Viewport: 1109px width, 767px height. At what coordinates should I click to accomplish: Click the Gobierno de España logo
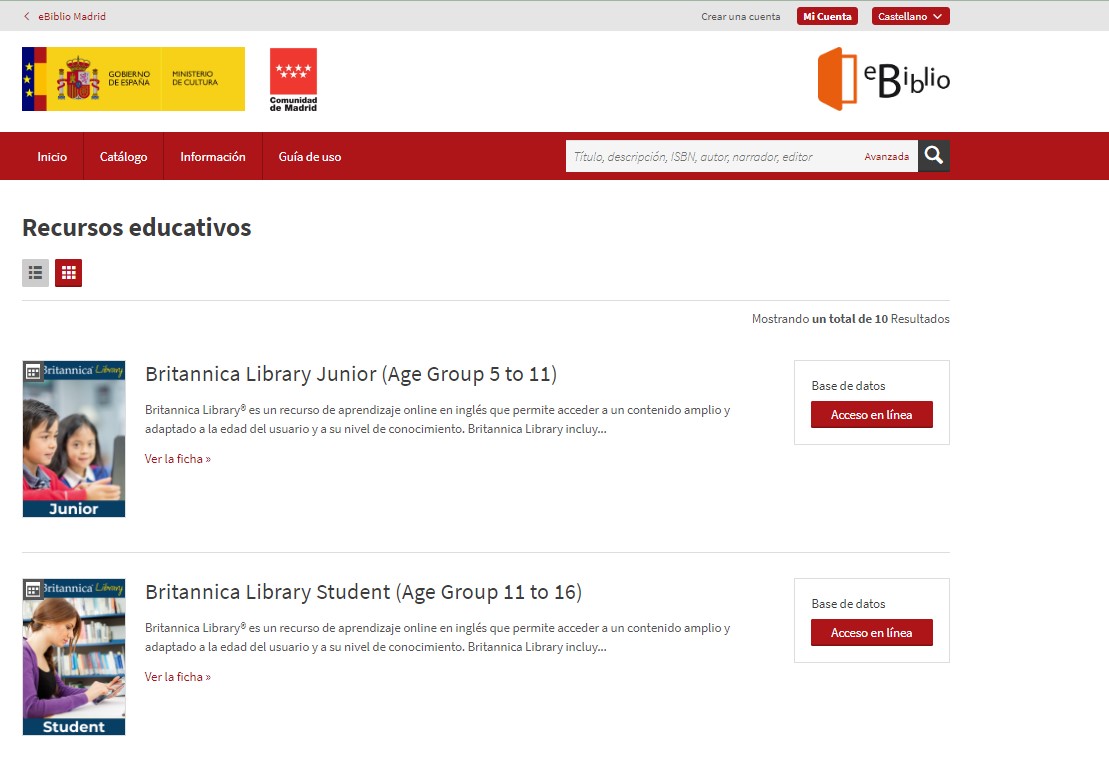(133, 79)
